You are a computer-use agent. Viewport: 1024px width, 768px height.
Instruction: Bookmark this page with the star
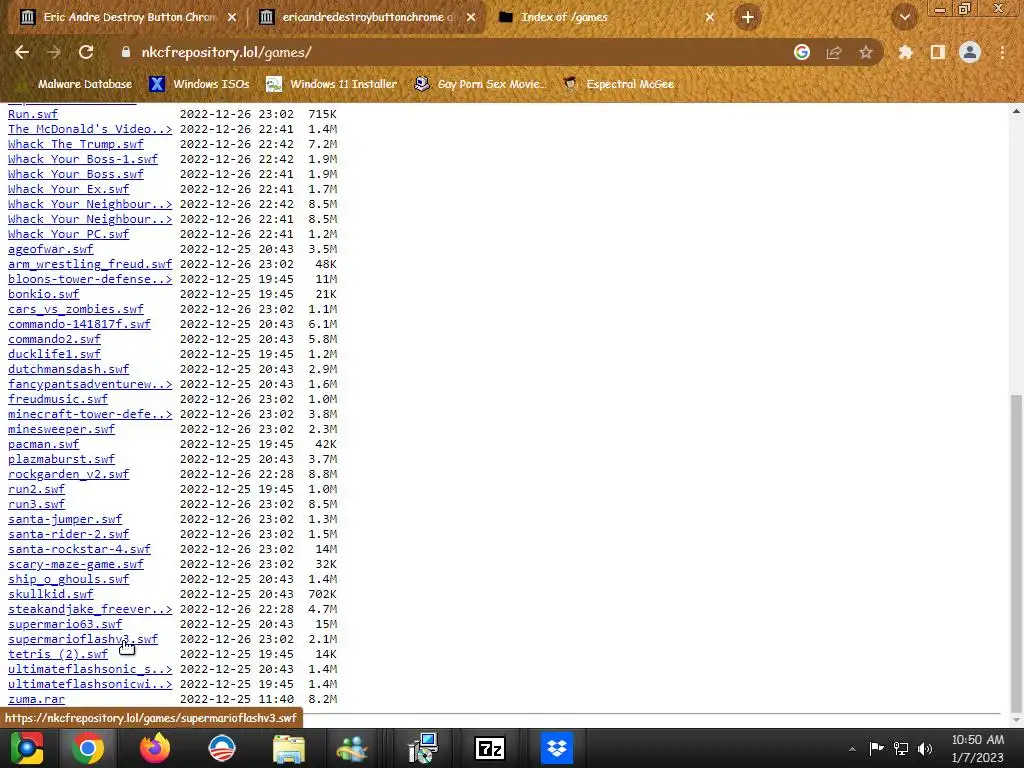866,52
